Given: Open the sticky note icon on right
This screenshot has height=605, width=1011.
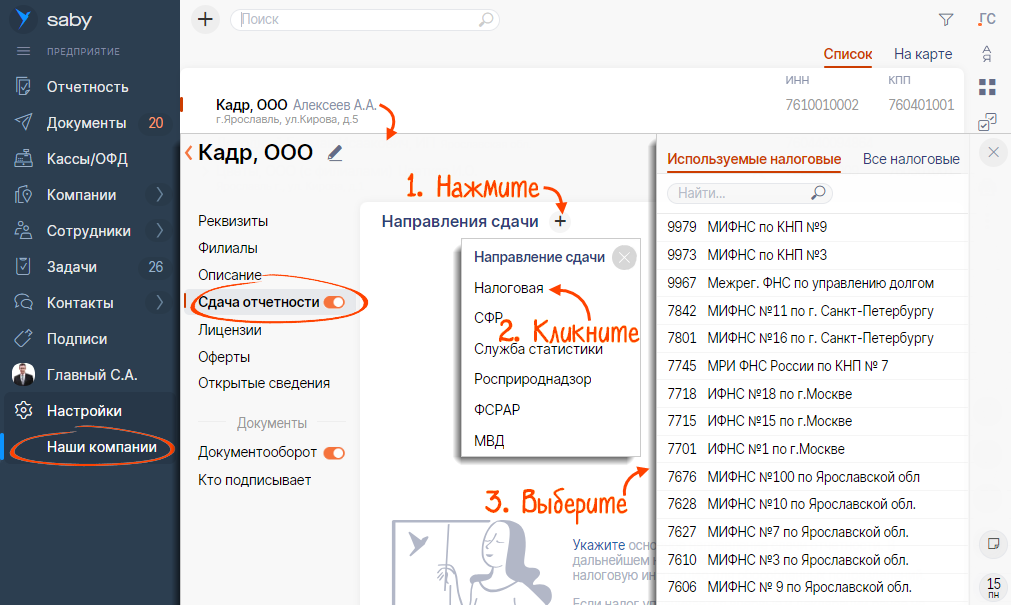Looking at the screenshot, I should [994, 544].
